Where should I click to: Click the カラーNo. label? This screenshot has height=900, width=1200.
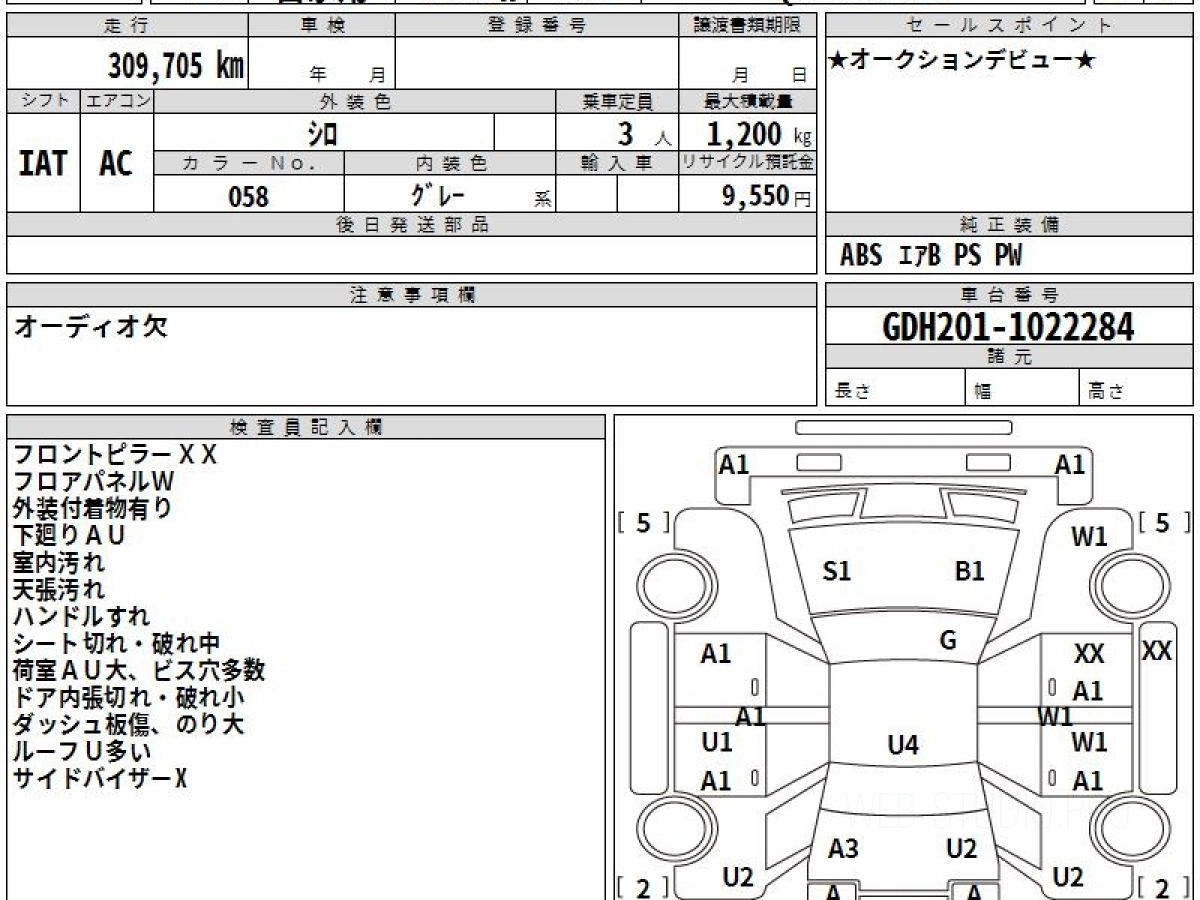(249, 163)
